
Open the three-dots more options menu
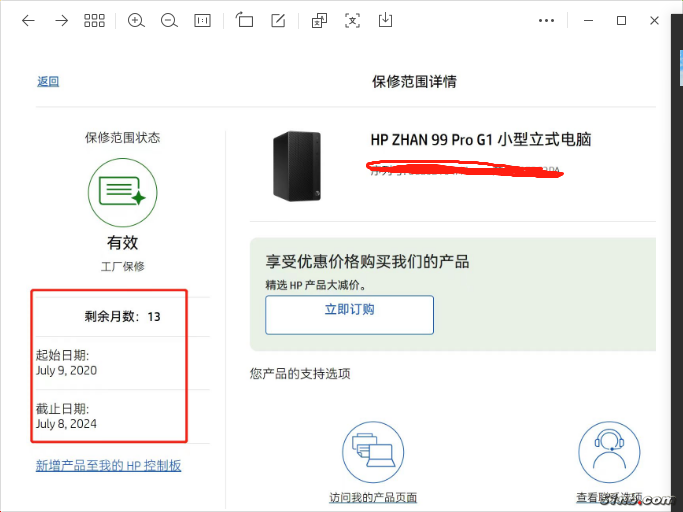(x=546, y=20)
